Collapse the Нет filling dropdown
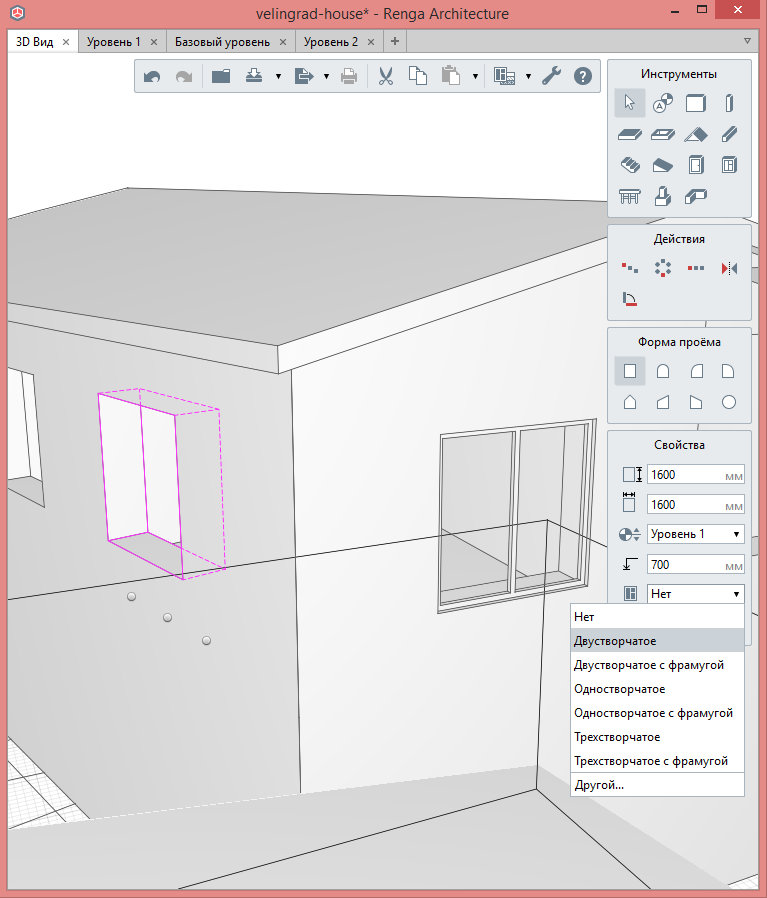767x898 pixels. coord(695,594)
